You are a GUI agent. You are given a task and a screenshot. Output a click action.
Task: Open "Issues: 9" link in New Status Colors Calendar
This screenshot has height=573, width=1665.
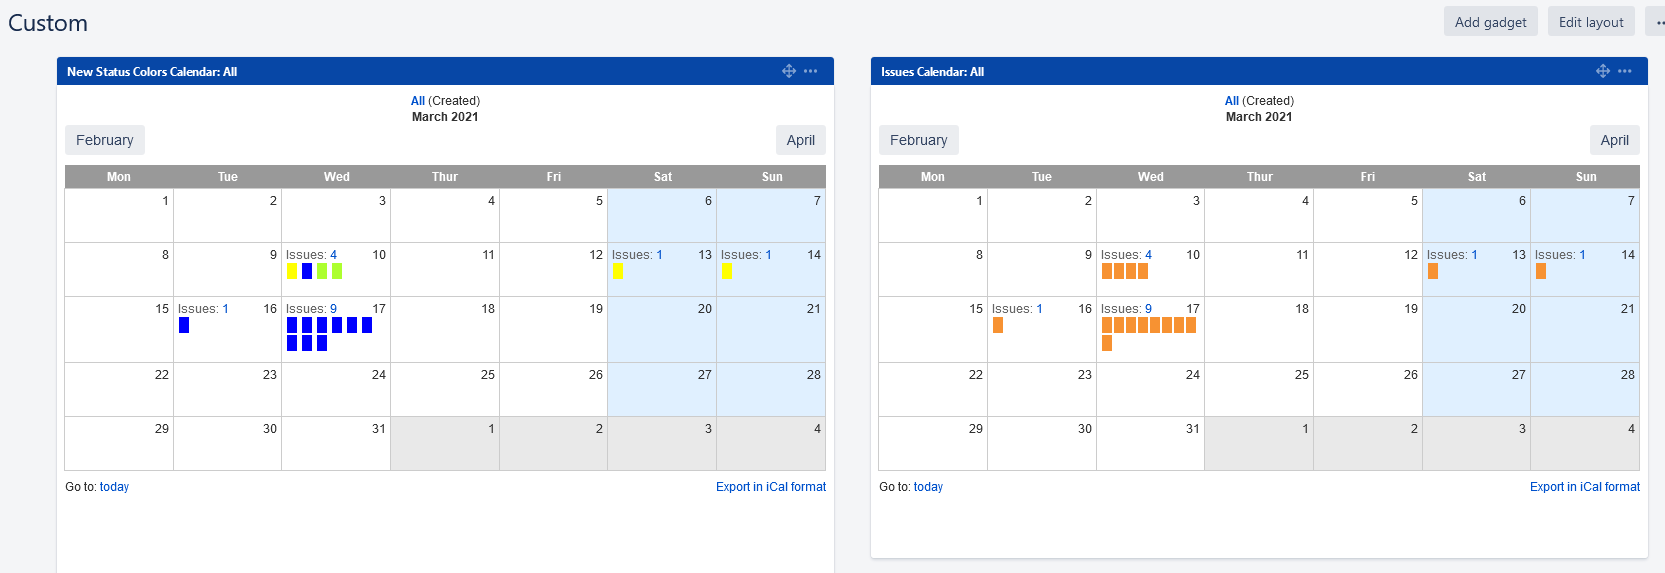point(333,309)
